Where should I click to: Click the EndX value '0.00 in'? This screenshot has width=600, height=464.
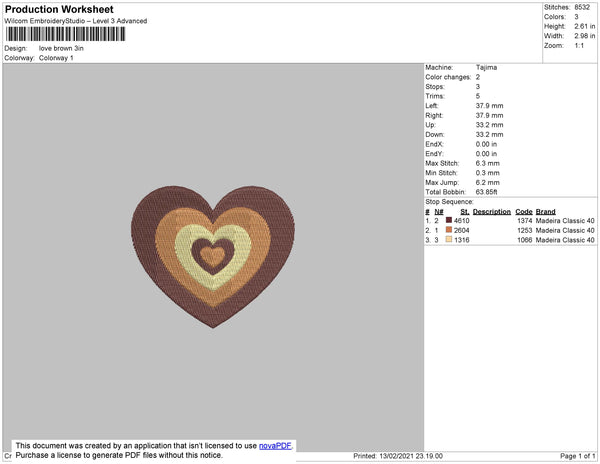486,144
